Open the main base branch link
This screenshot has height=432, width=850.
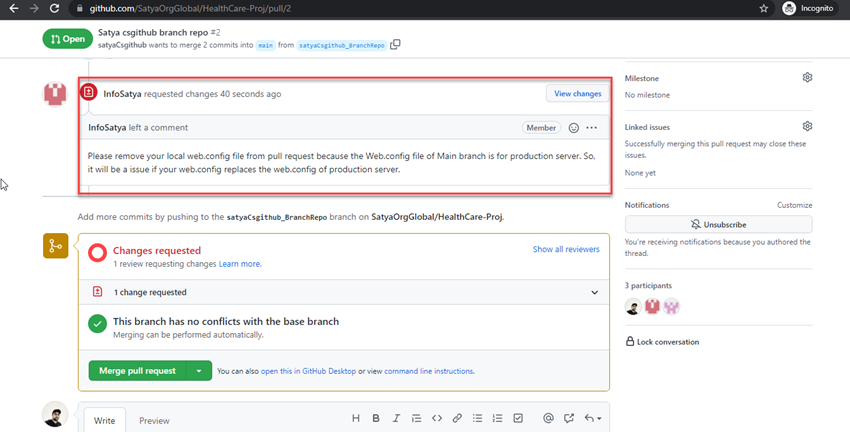click(265, 46)
